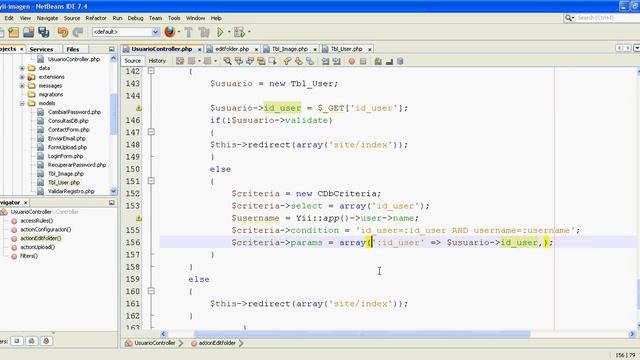
Task: Click the Find Next Occurrence icon
Action: tap(250, 61)
